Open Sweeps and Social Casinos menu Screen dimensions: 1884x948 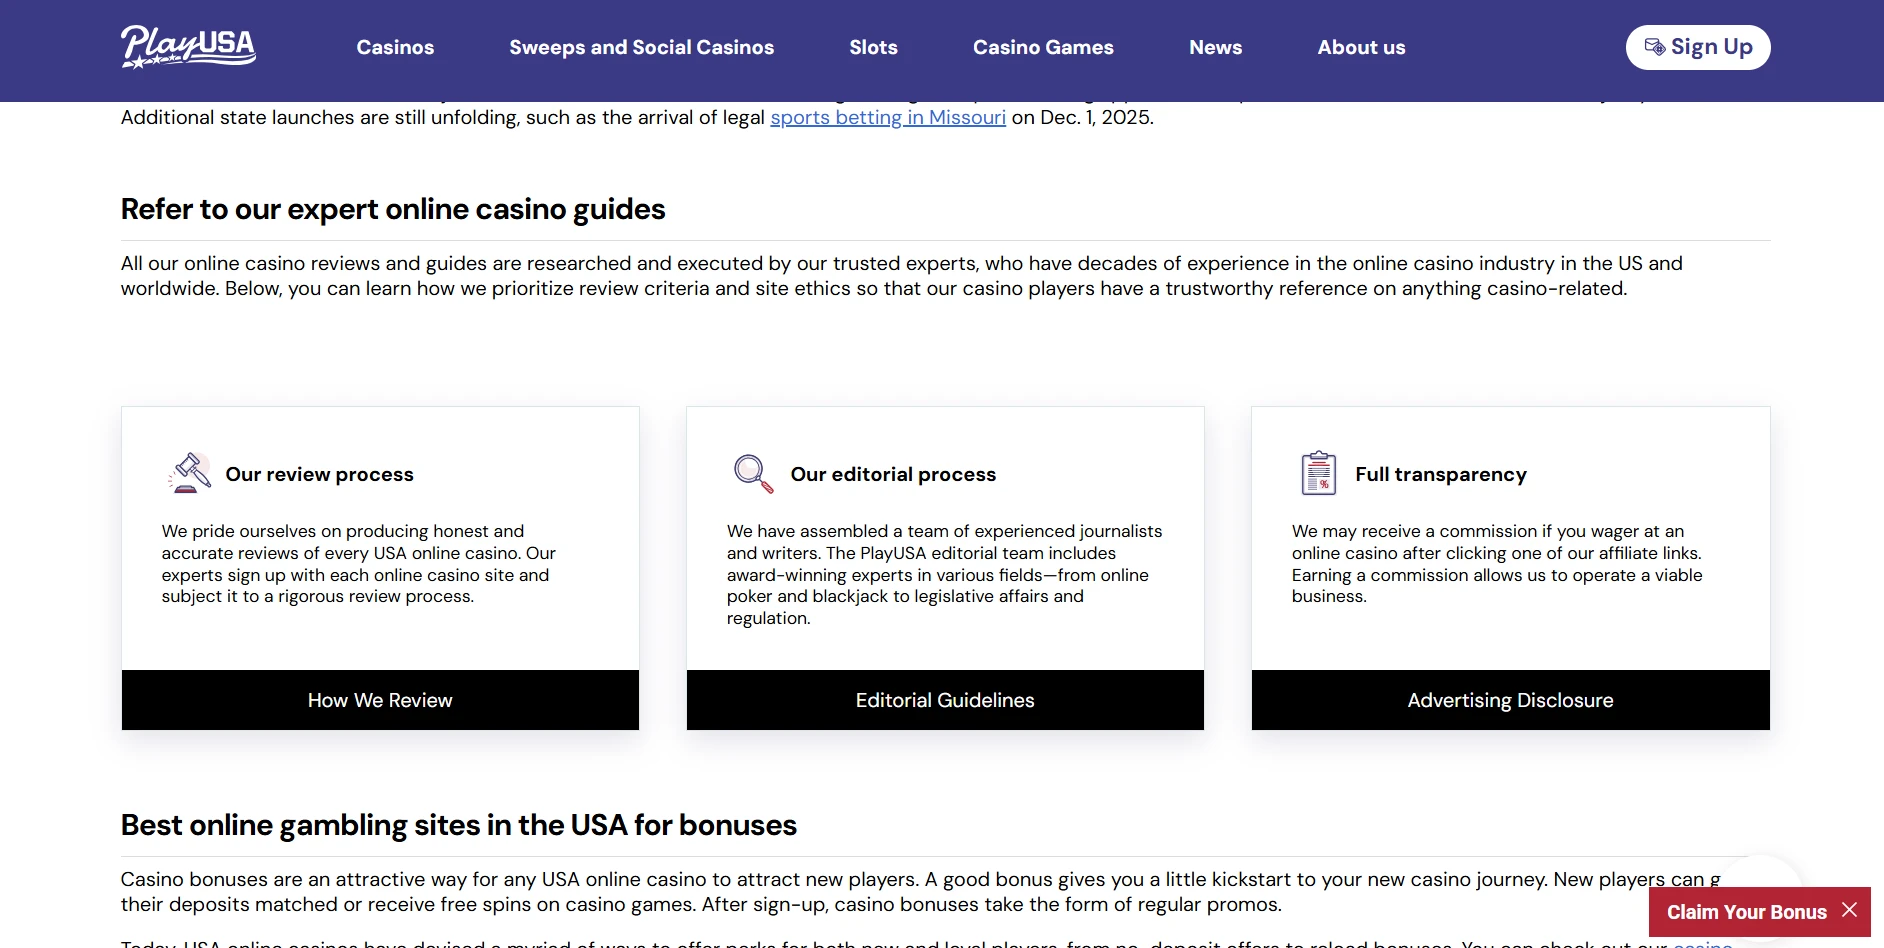641,47
